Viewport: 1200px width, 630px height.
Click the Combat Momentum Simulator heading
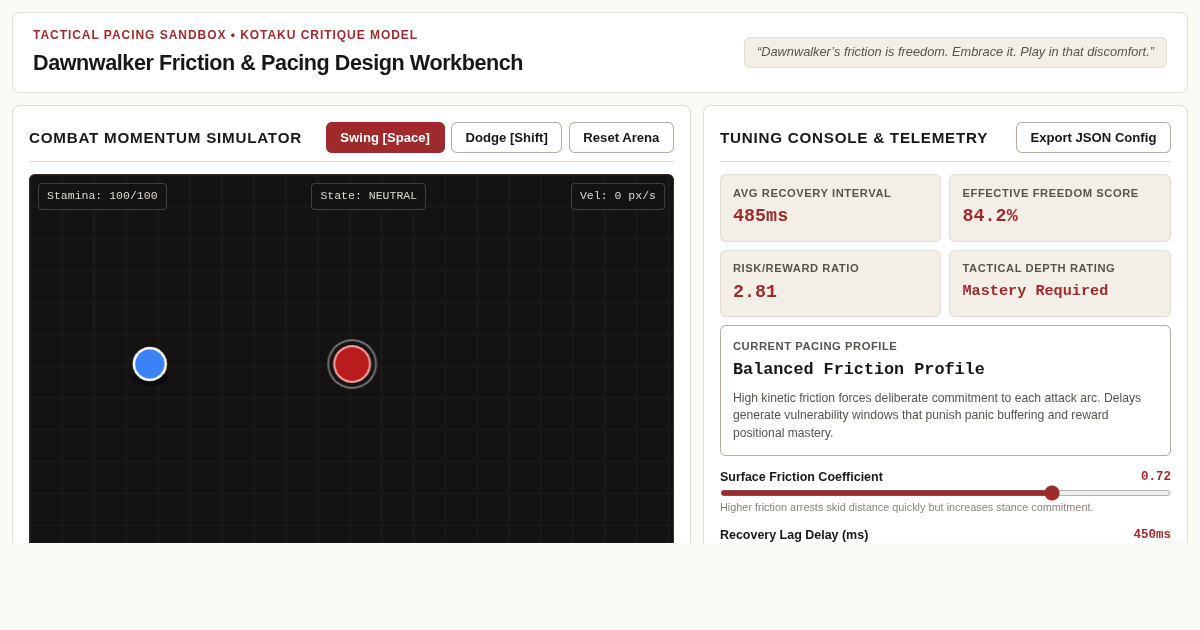(x=165, y=138)
